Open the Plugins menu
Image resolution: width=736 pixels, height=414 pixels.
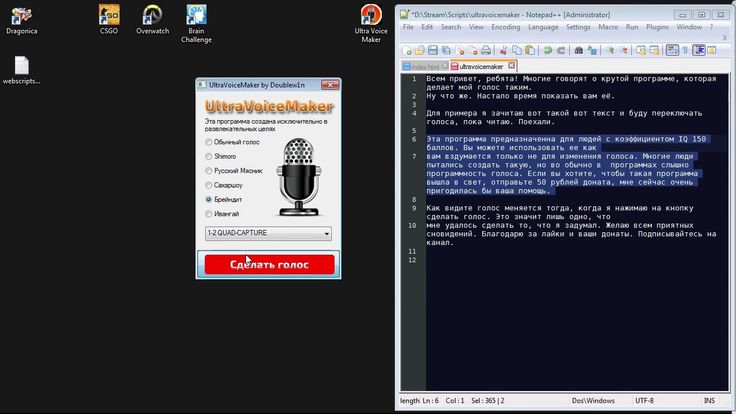pos(657,27)
